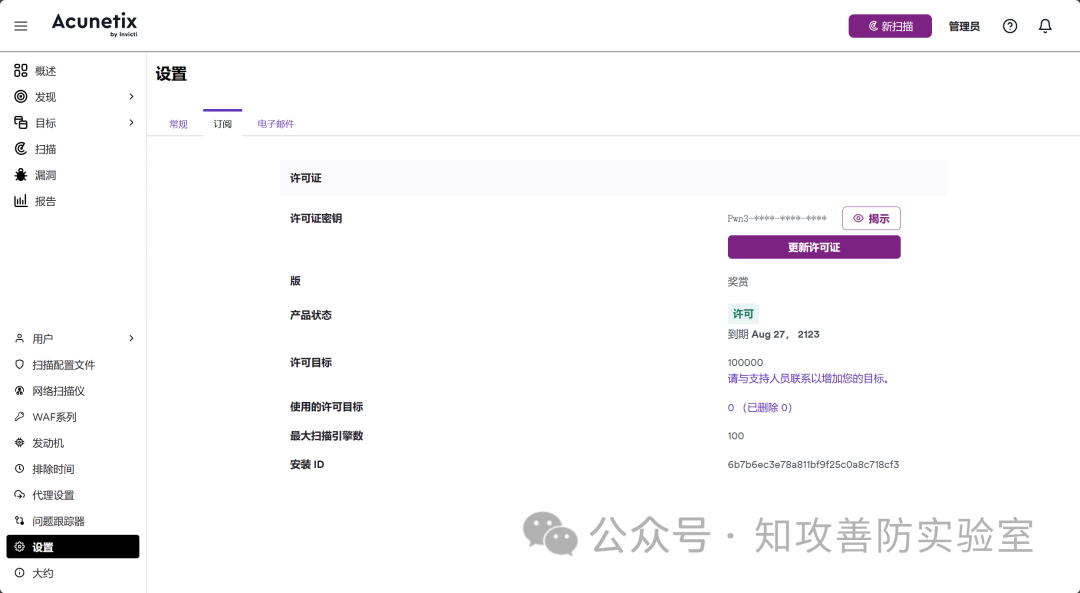Click the 报告 chart icon
This screenshot has height=593, width=1080.
pyautogui.click(x=21, y=201)
